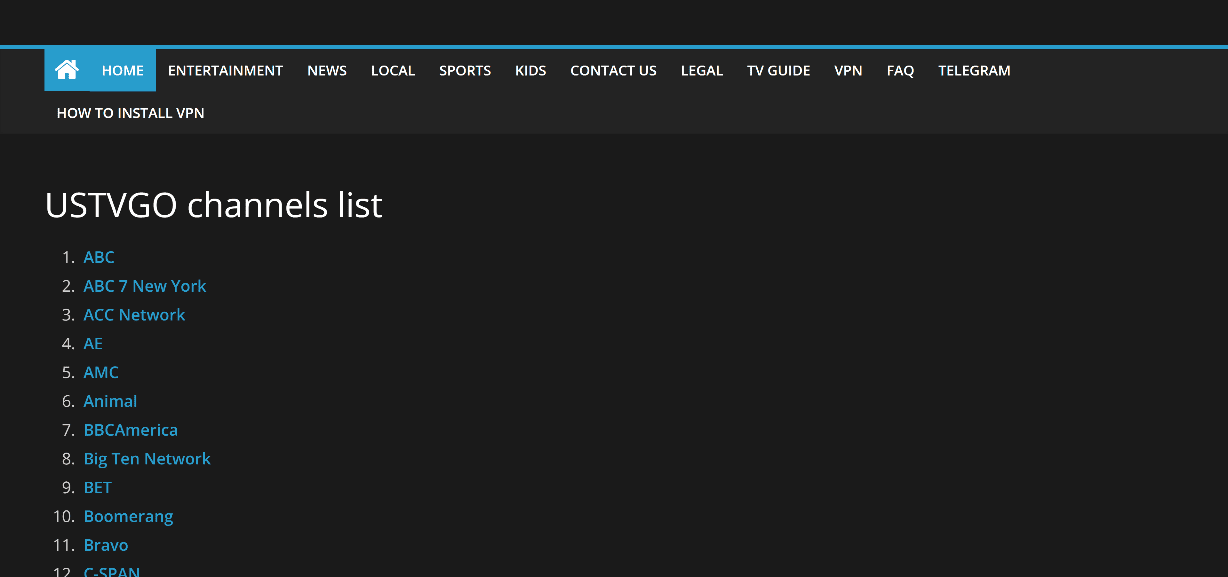1228x577 pixels.
Task: Open the C-SPAN channel link
Action: click(112, 571)
